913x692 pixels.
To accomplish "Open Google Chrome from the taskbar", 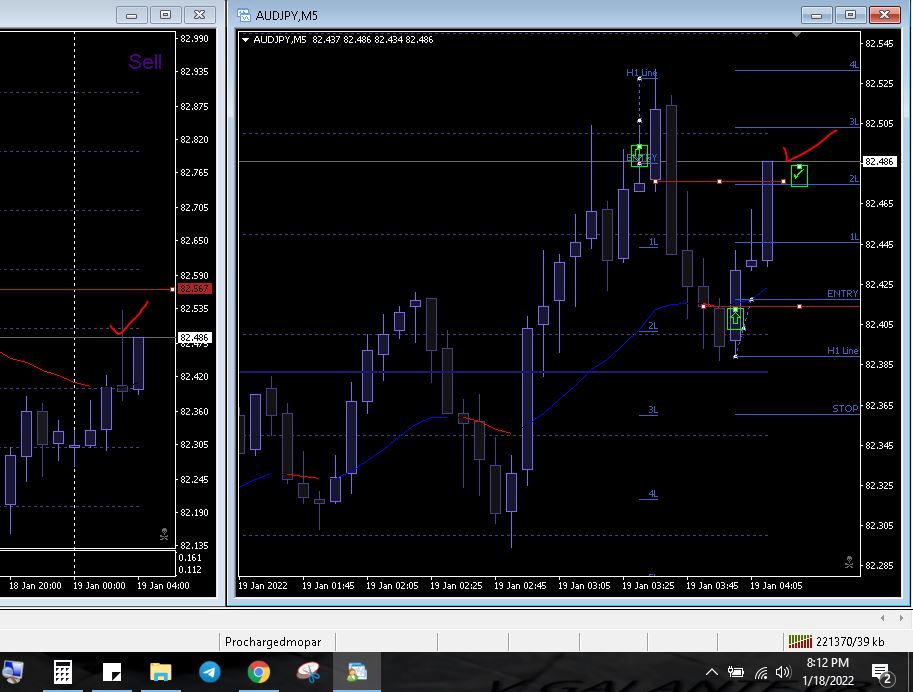I will pyautogui.click(x=259, y=672).
